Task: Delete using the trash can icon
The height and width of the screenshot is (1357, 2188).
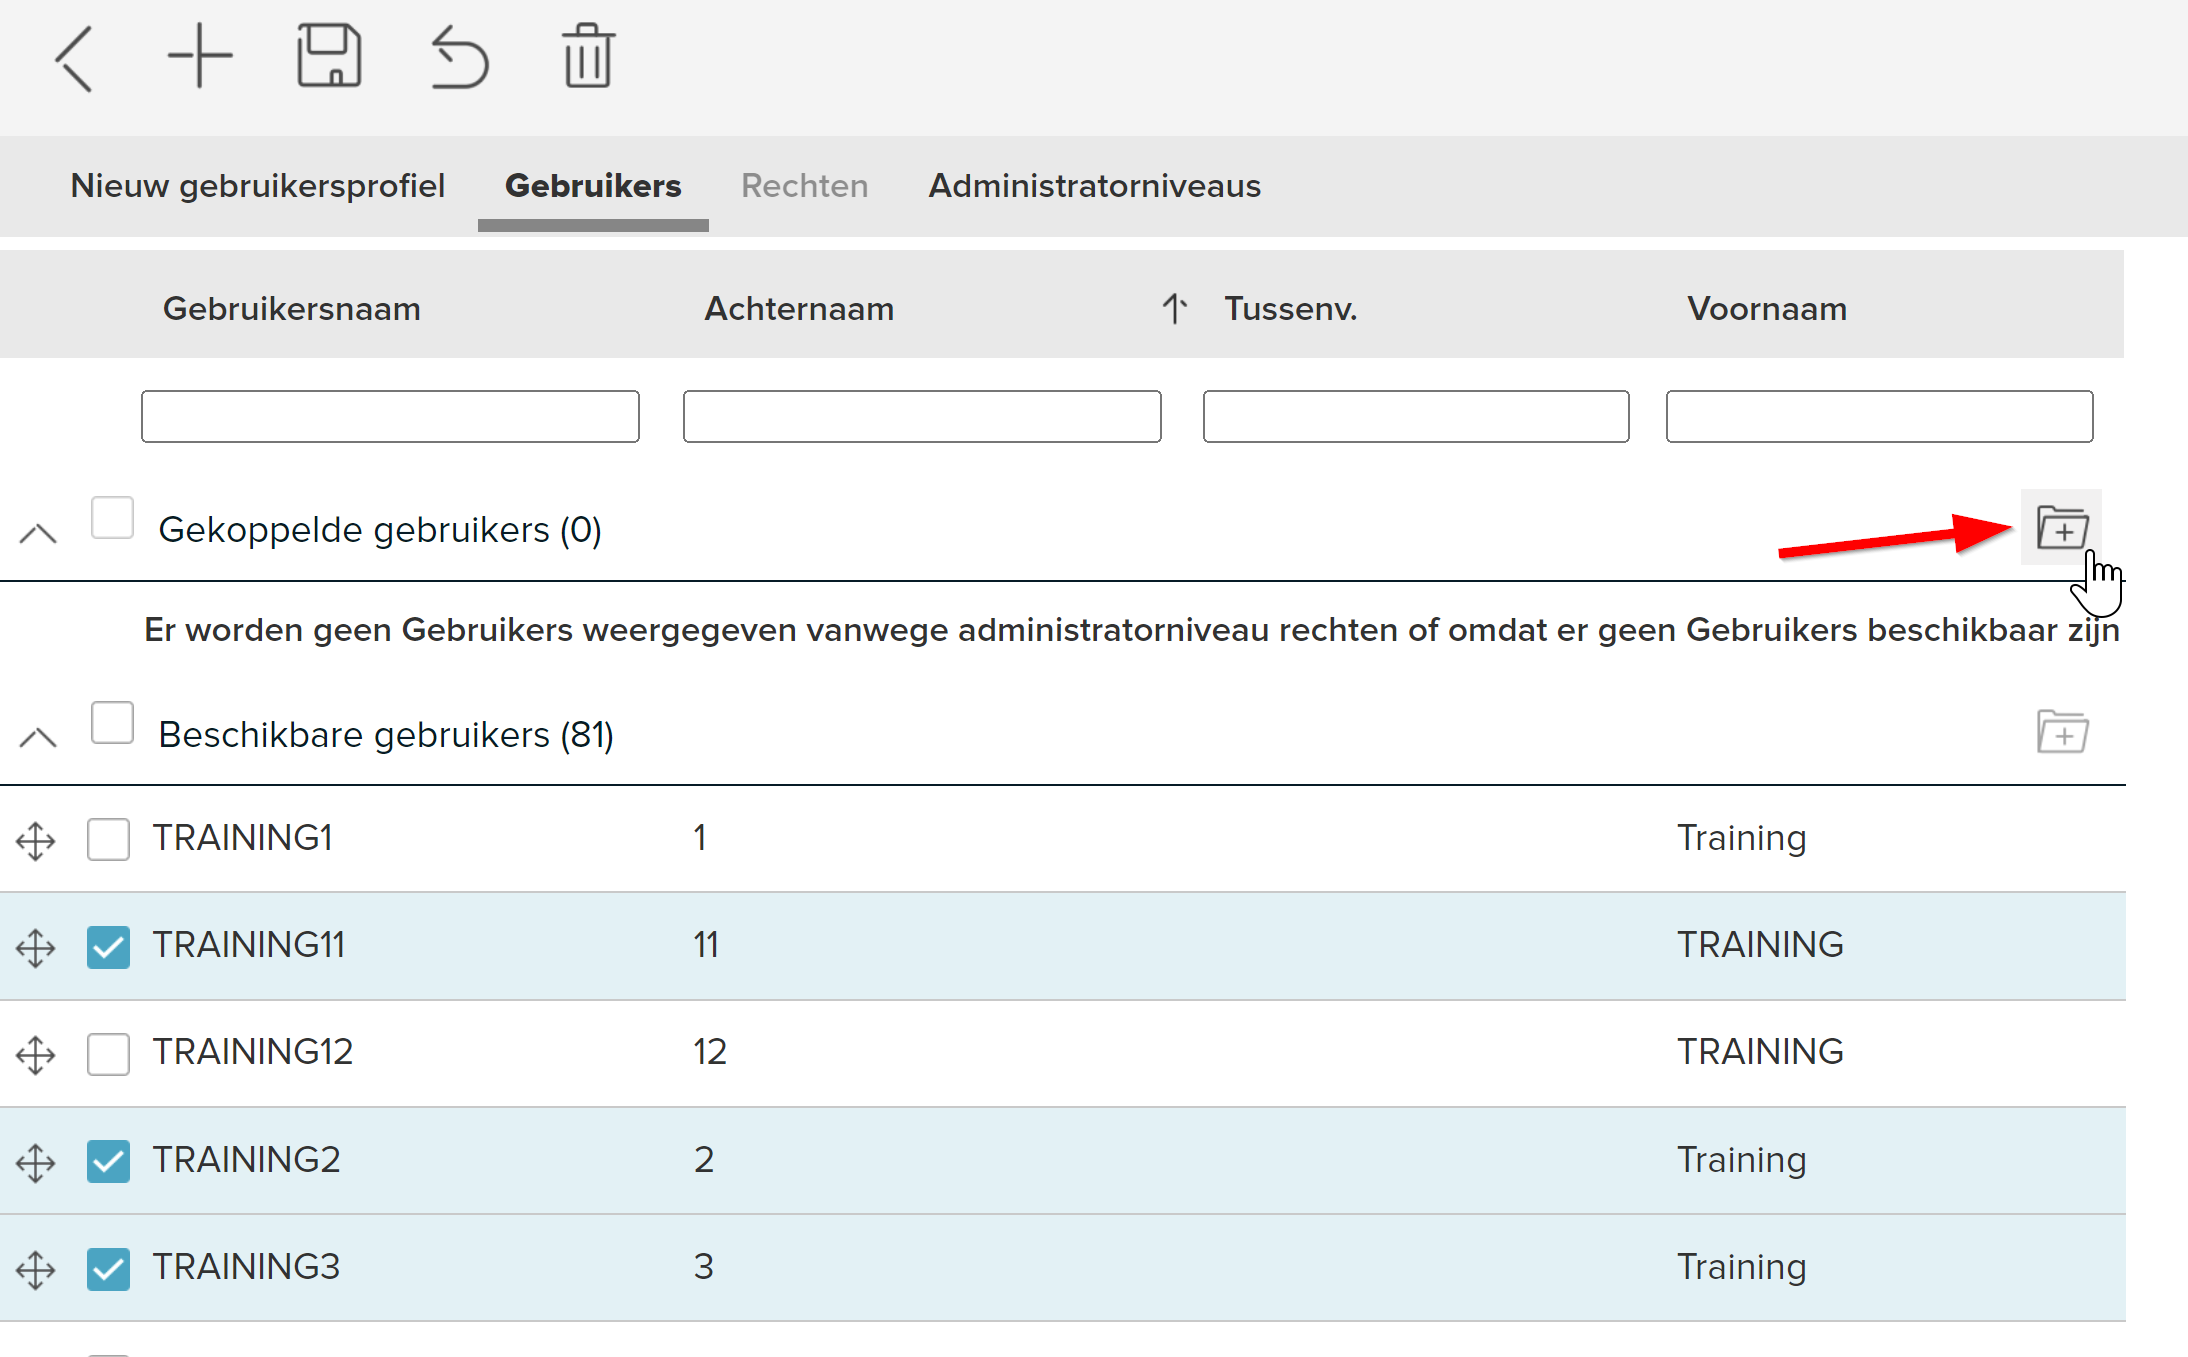Action: (x=588, y=56)
